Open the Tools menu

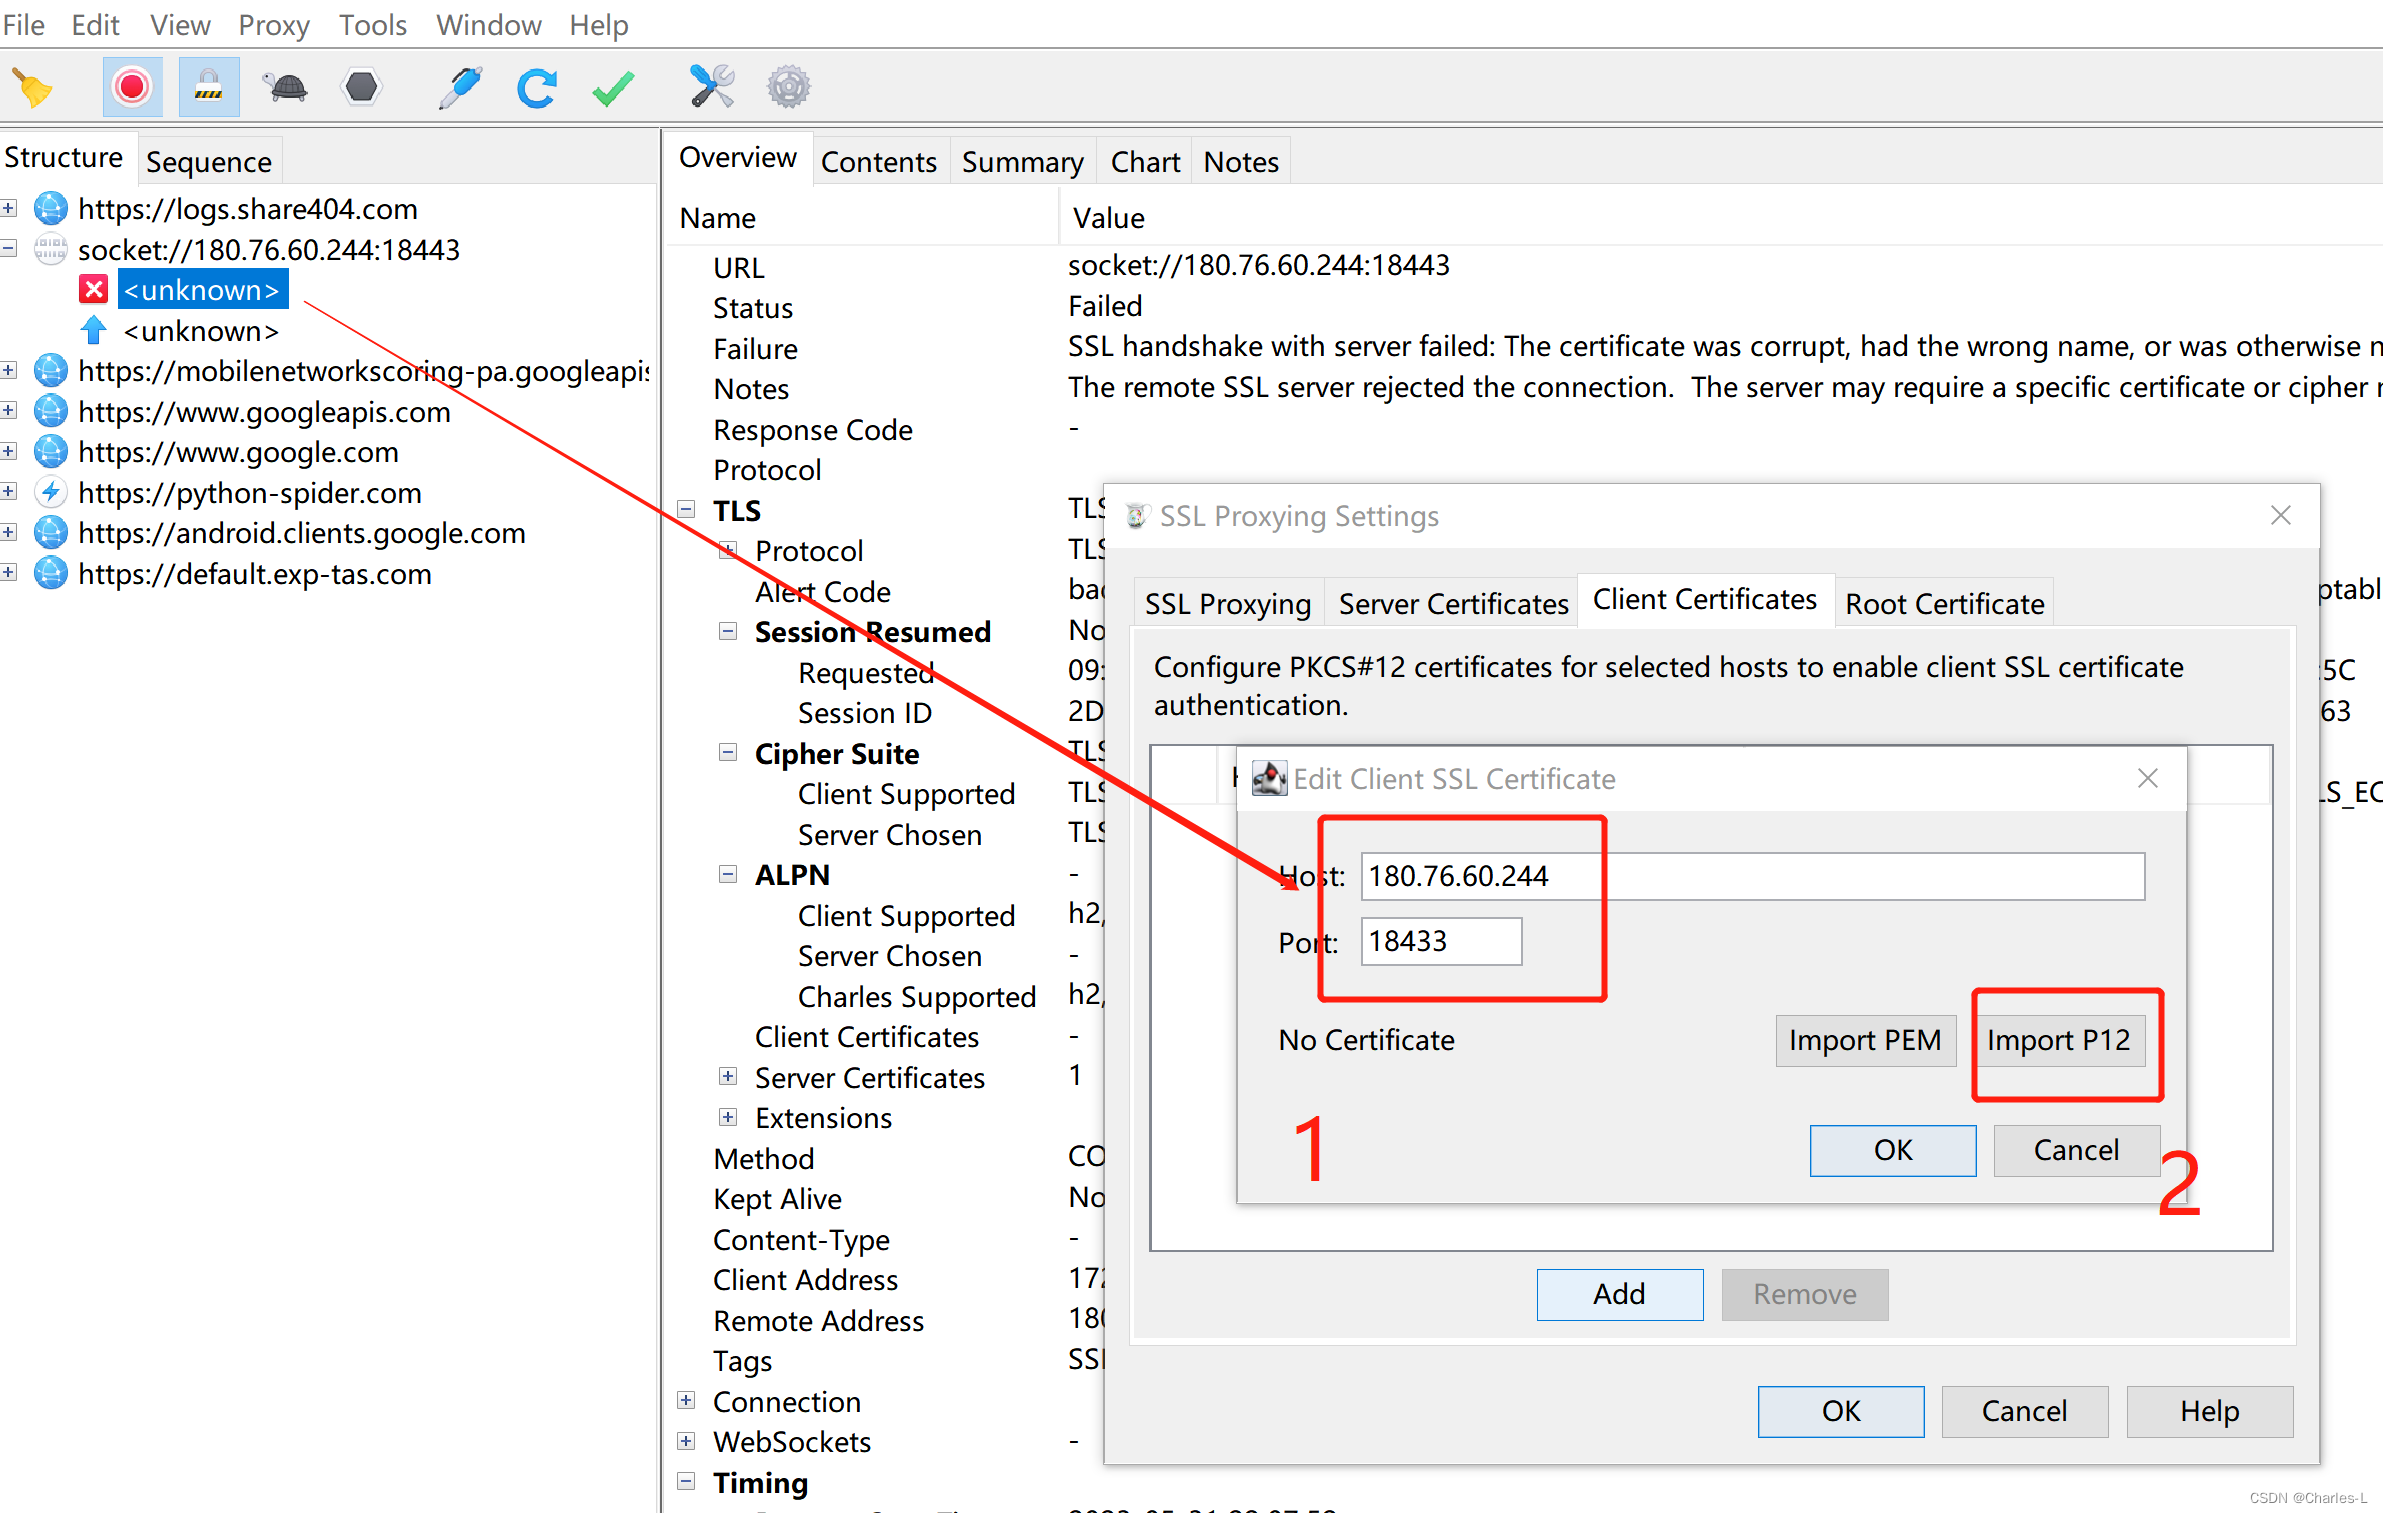[372, 24]
